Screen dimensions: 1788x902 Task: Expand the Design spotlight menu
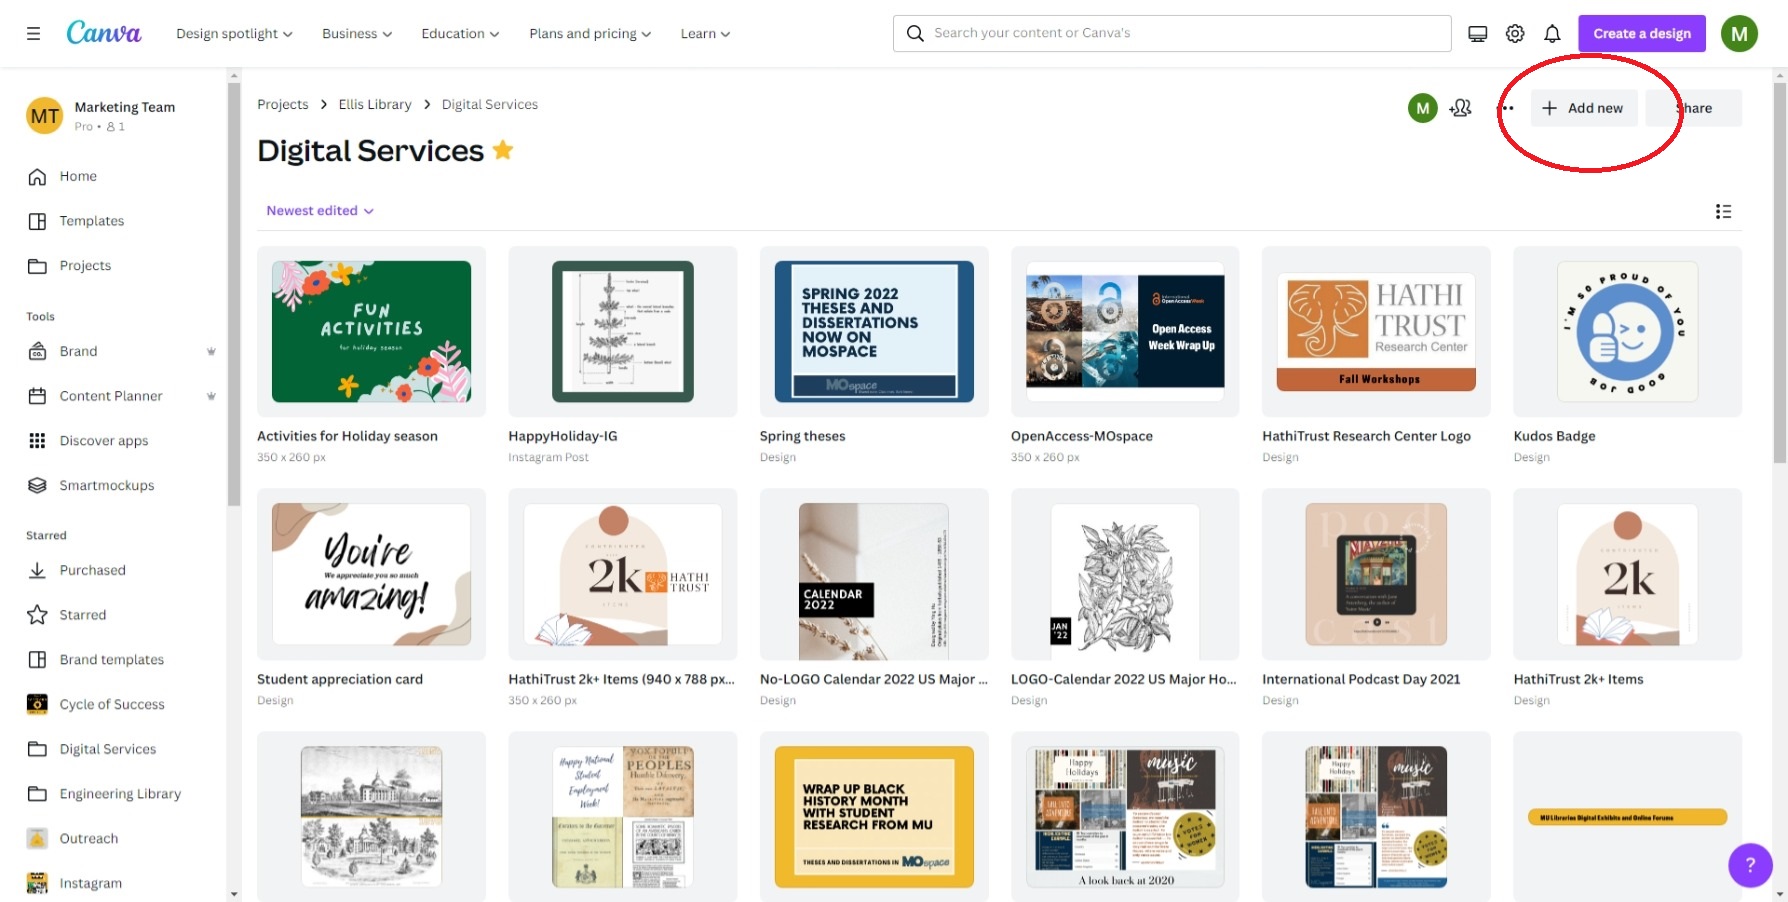pyautogui.click(x=234, y=33)
